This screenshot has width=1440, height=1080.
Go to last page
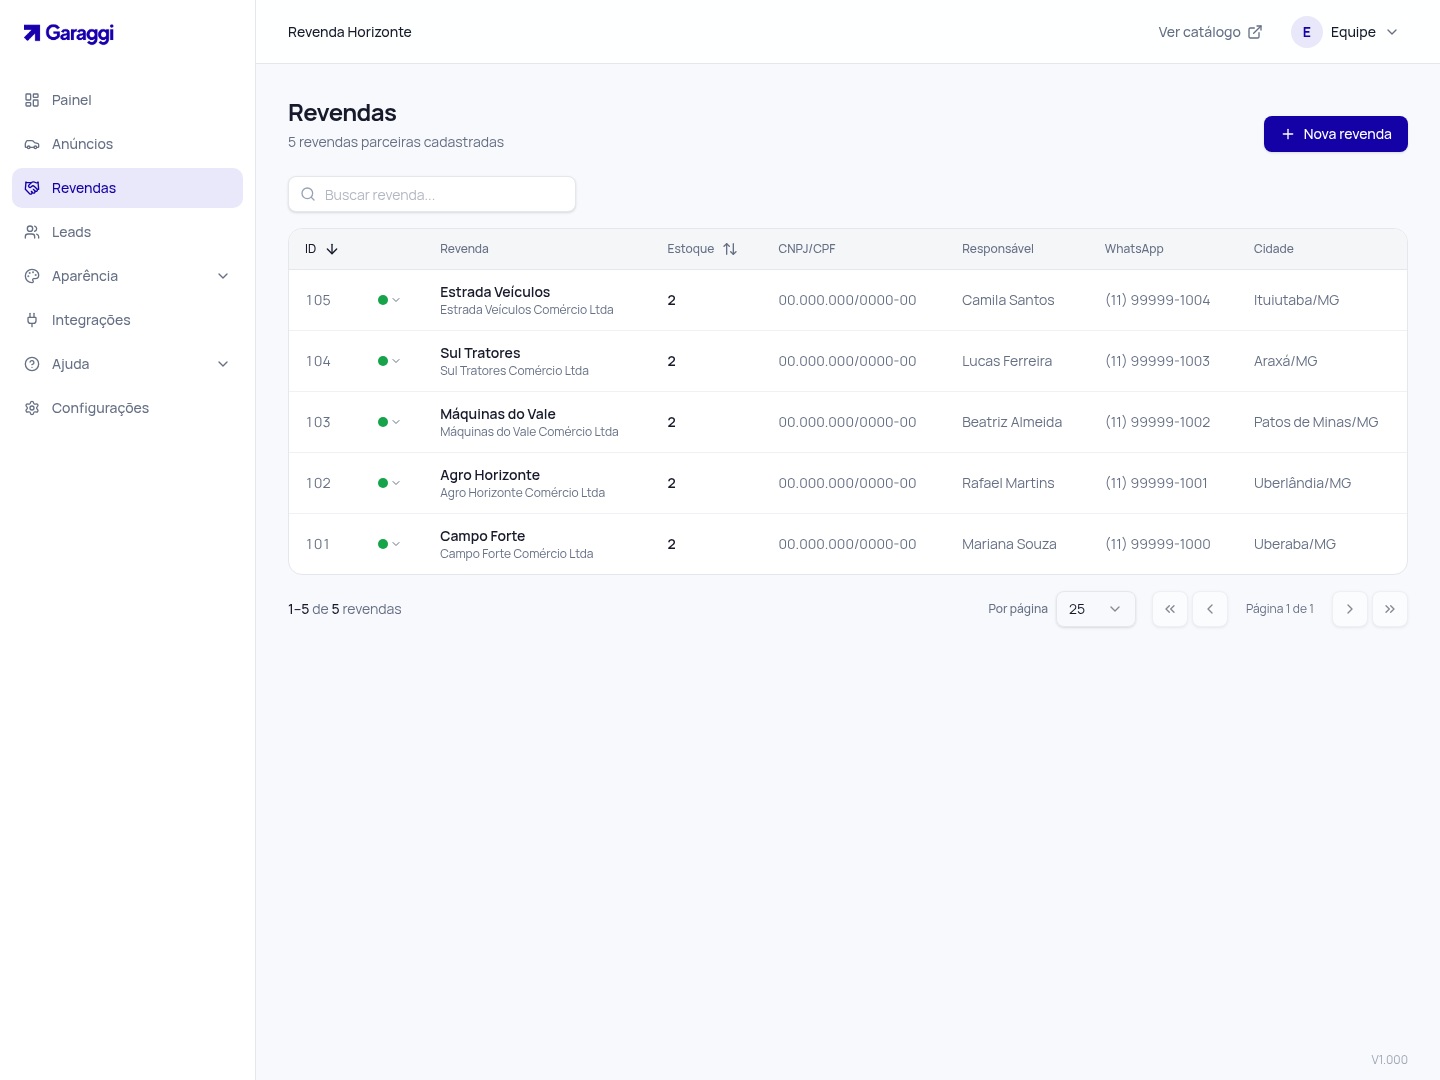pyautogui.click(x=1390, y=609)
